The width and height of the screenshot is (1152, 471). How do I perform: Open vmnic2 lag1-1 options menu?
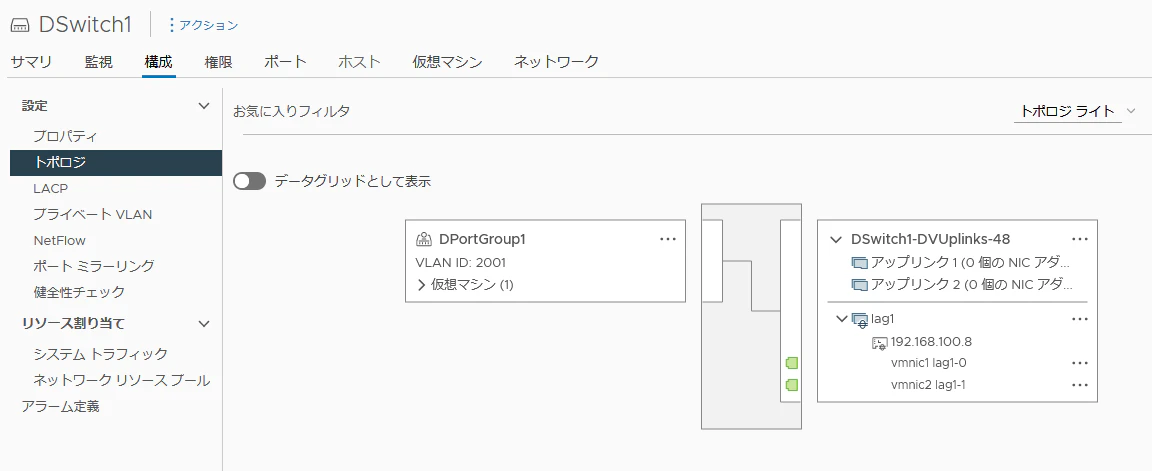1079,384
